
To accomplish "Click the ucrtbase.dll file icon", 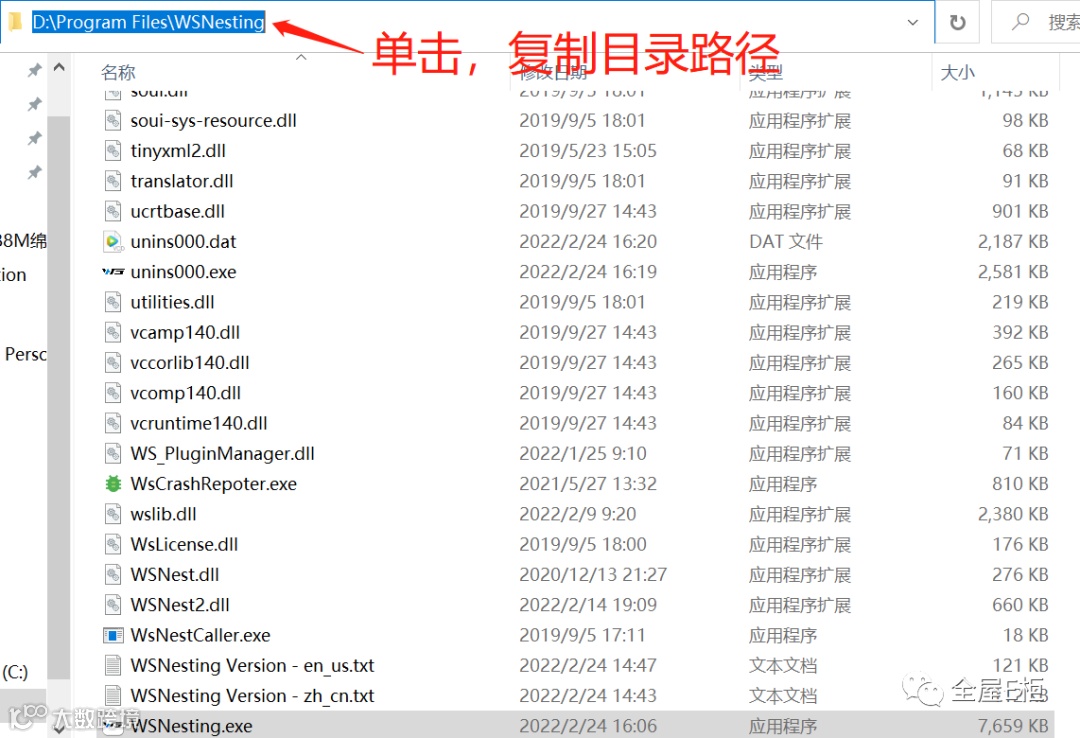I will point(113,212).
